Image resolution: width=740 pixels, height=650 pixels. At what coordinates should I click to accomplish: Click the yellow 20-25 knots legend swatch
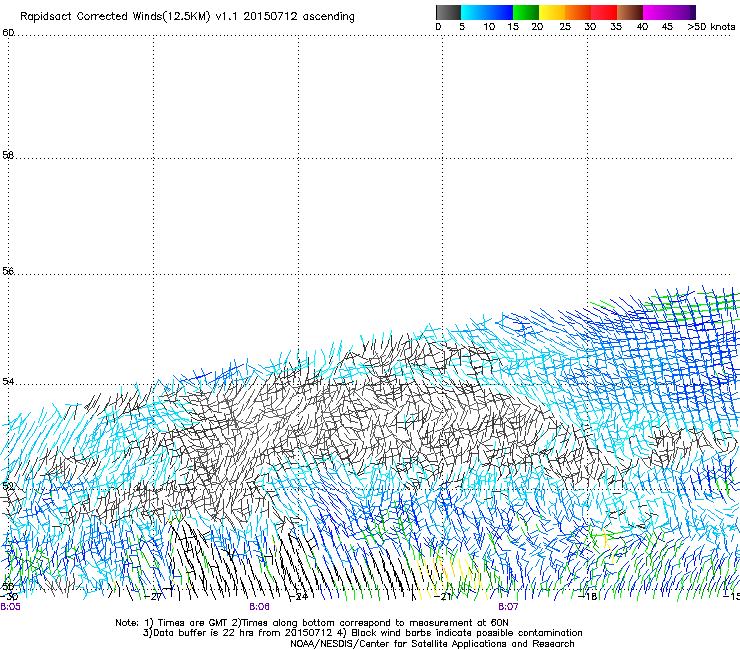point(552,12)
